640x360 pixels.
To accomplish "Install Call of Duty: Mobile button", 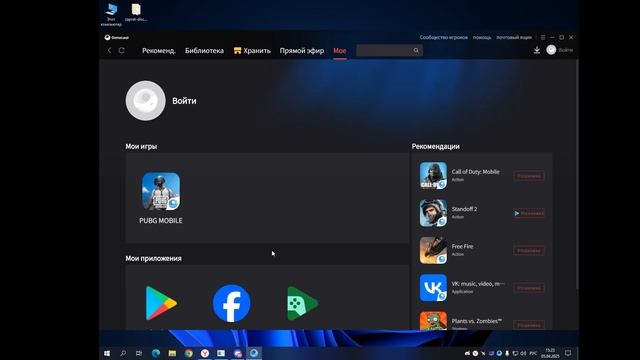I will coord(529,176).
